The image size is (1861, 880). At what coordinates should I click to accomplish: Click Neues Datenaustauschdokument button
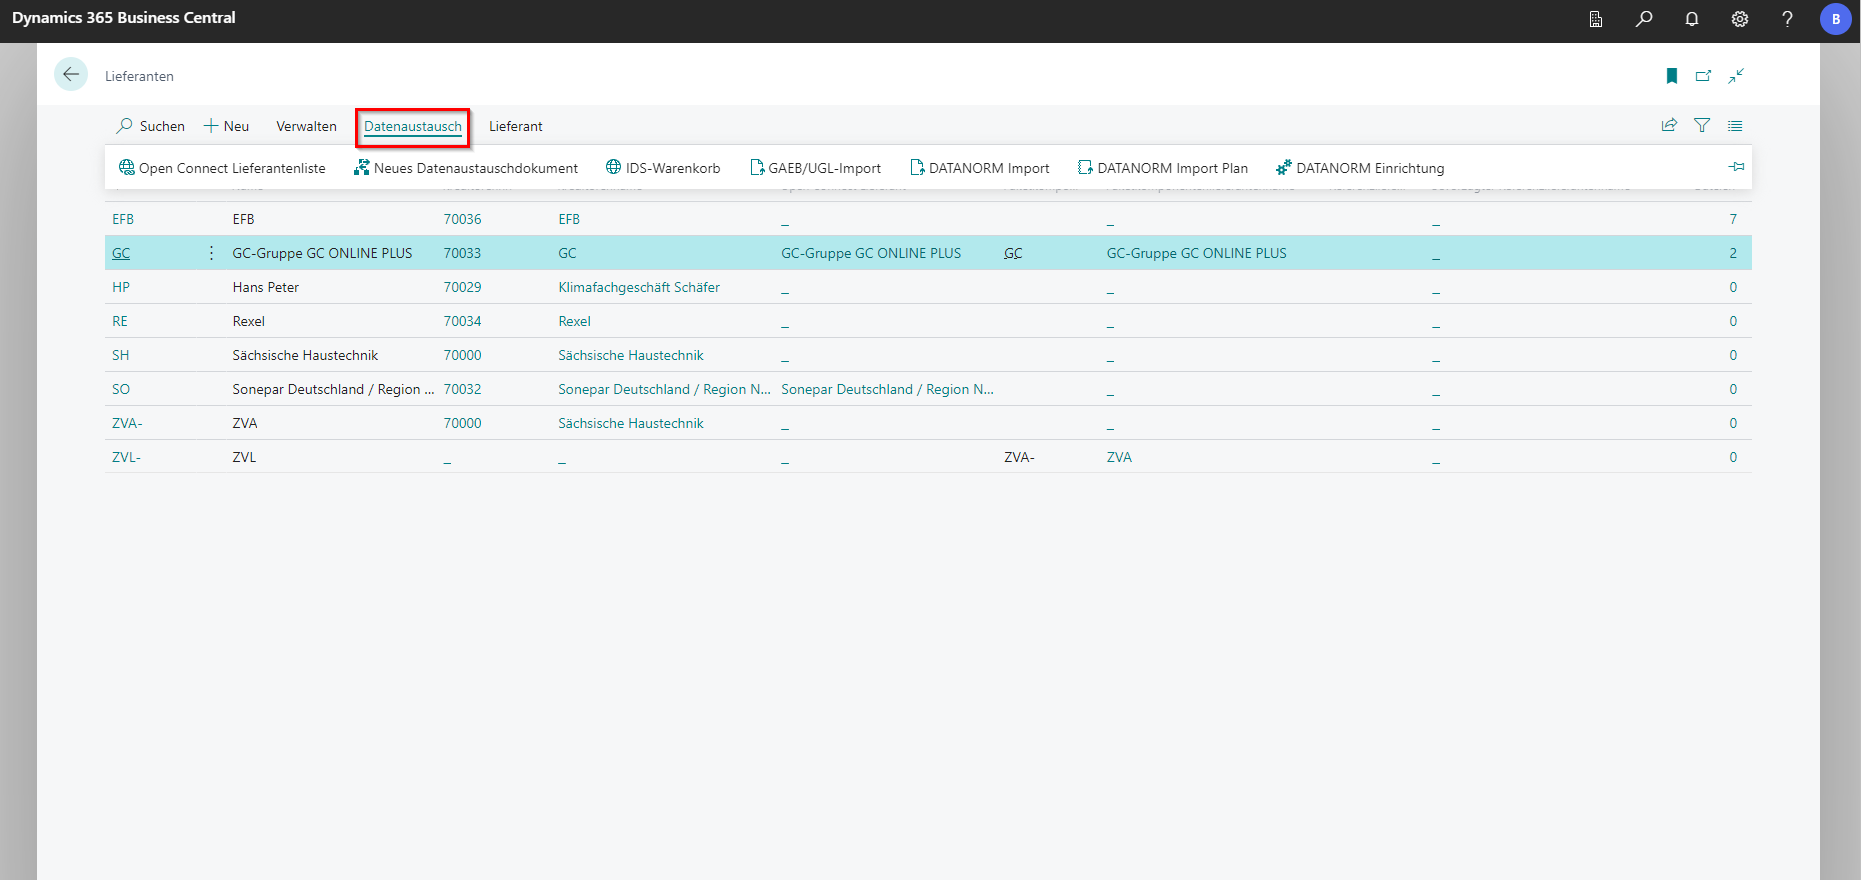[x=466, y=168]
